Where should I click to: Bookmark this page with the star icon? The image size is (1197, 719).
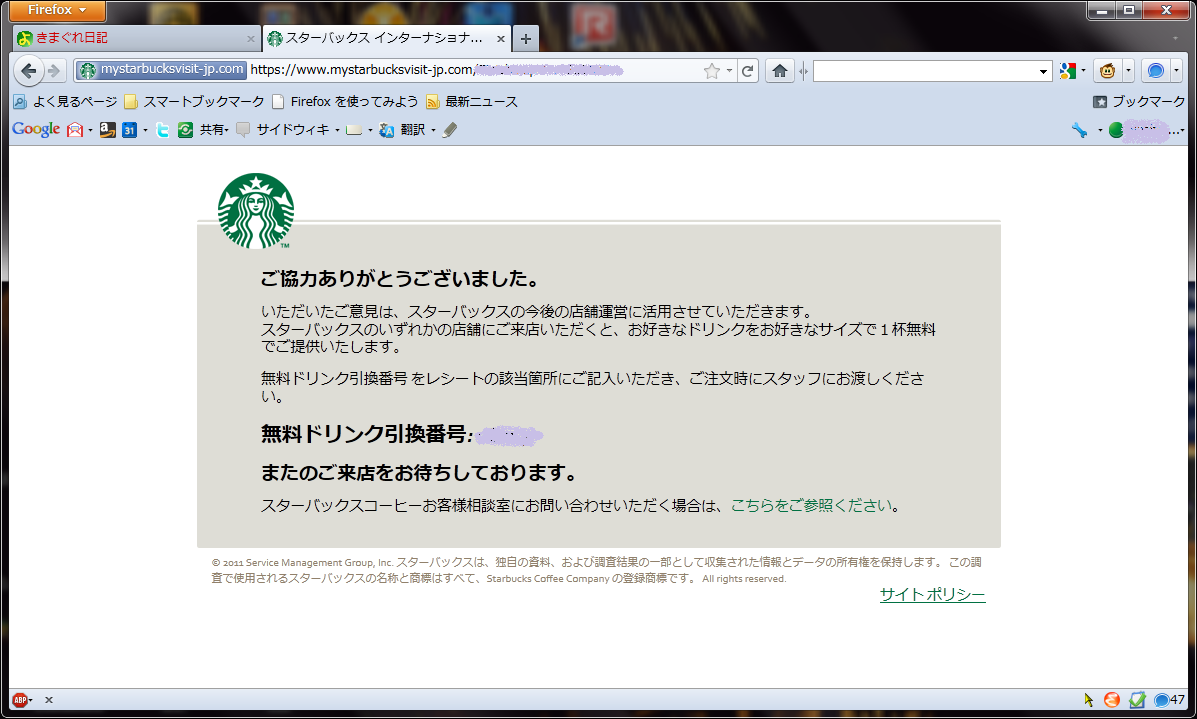point(711,71)
